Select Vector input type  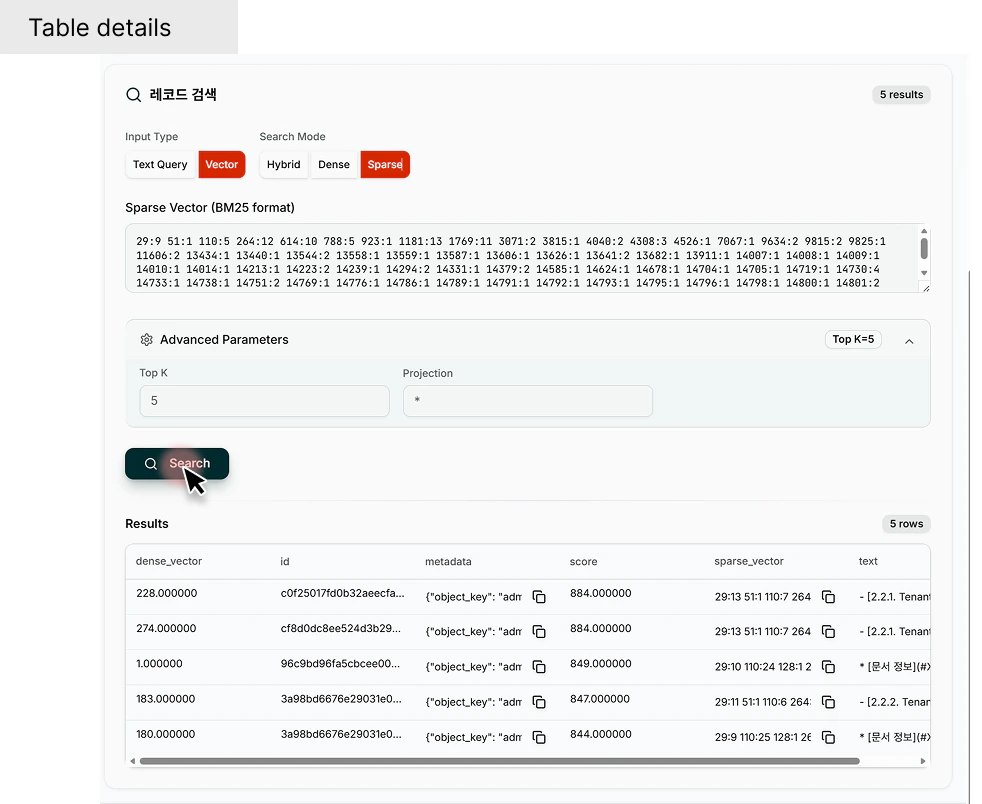pyautogui.click(x=222, y=165)
